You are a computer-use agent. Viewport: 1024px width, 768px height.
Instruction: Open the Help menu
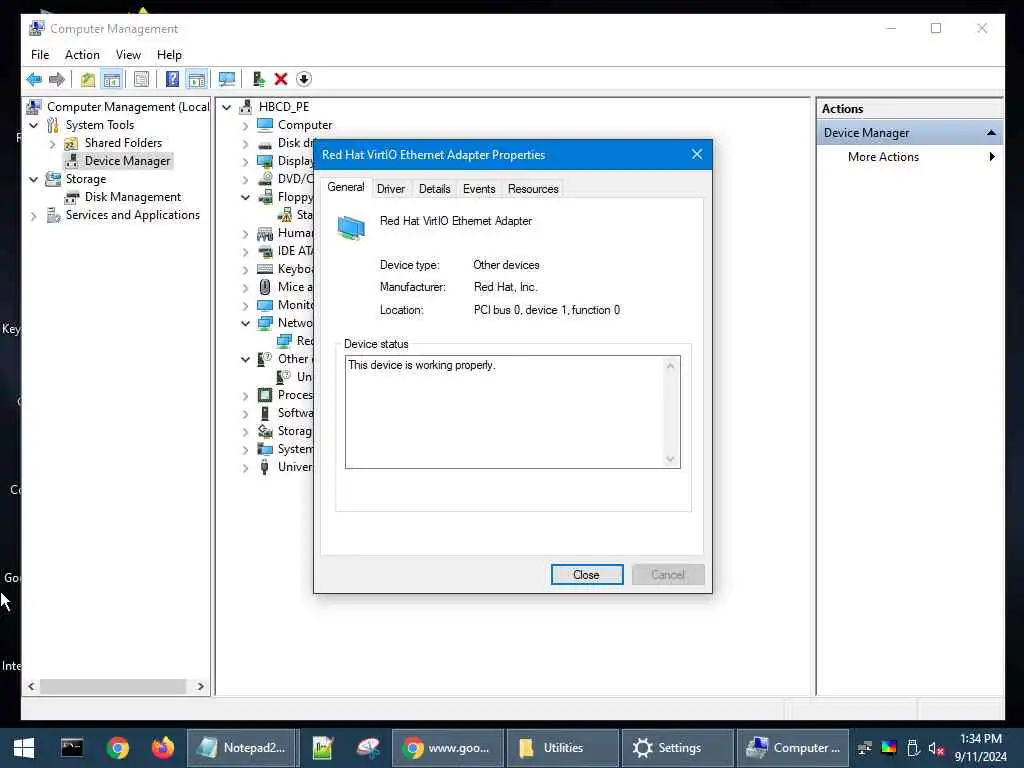[169, 55]
